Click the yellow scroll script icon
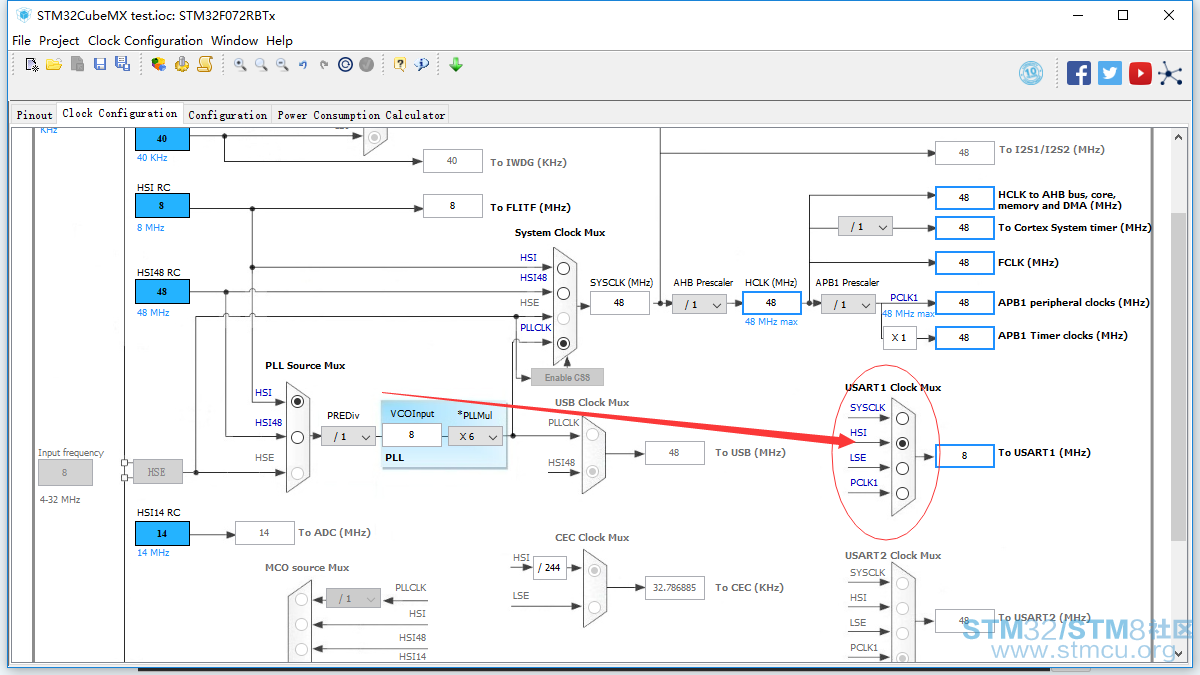Image resolution: width=1200 pixels, height=675 pixels. [205, 64]
